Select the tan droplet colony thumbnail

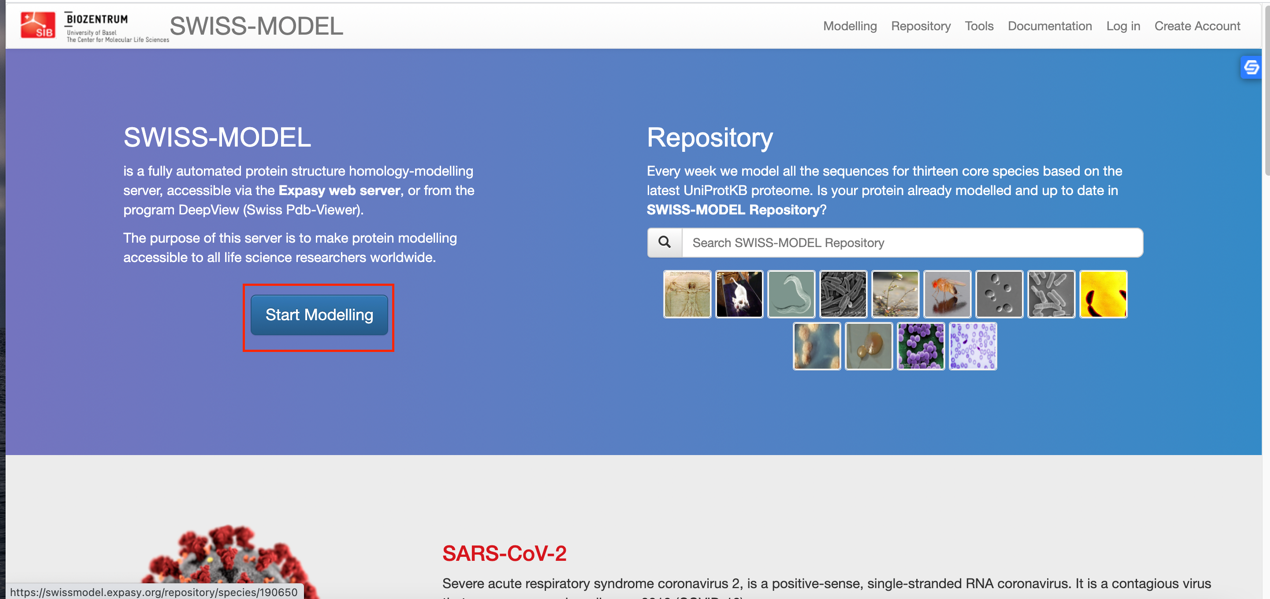point(869,346)
